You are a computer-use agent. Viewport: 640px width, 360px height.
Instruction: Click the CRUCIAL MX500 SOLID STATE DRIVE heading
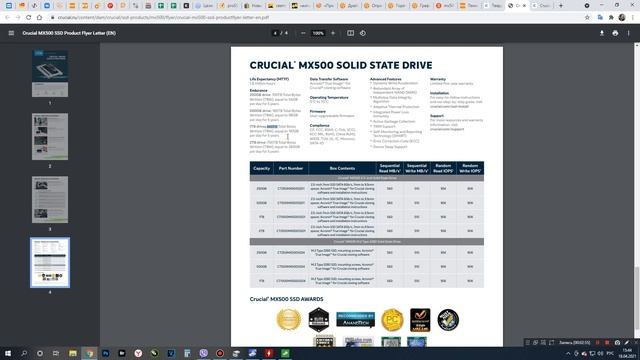coord(341,65)
